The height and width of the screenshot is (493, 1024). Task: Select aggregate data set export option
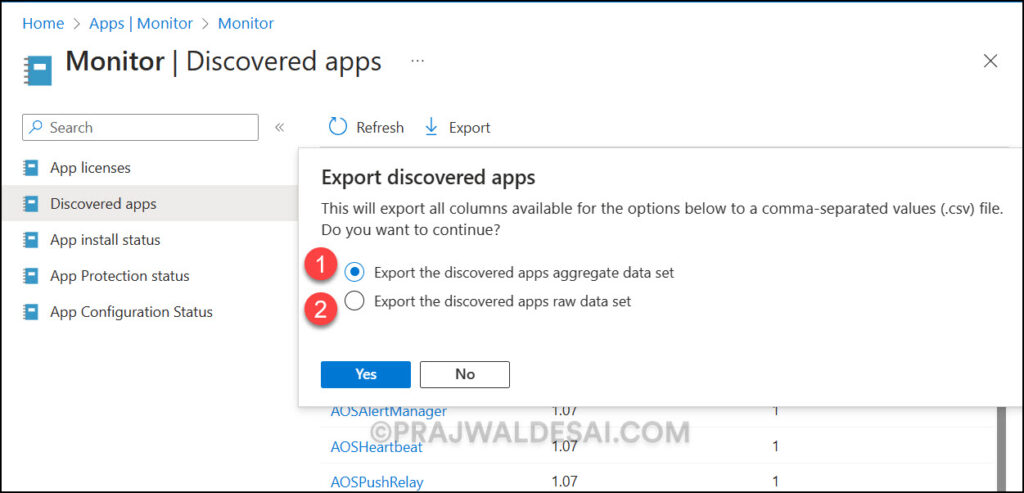click(x=354, y=272)
